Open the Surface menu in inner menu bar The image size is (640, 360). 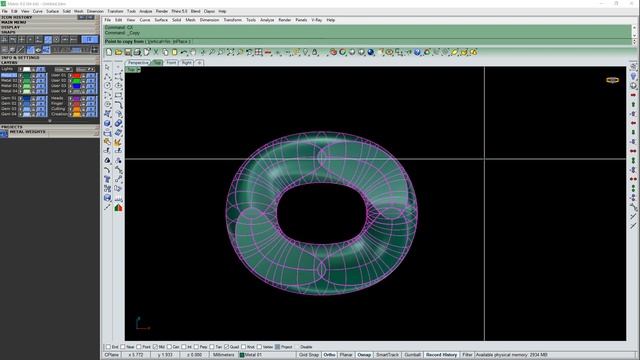point(161,20)
